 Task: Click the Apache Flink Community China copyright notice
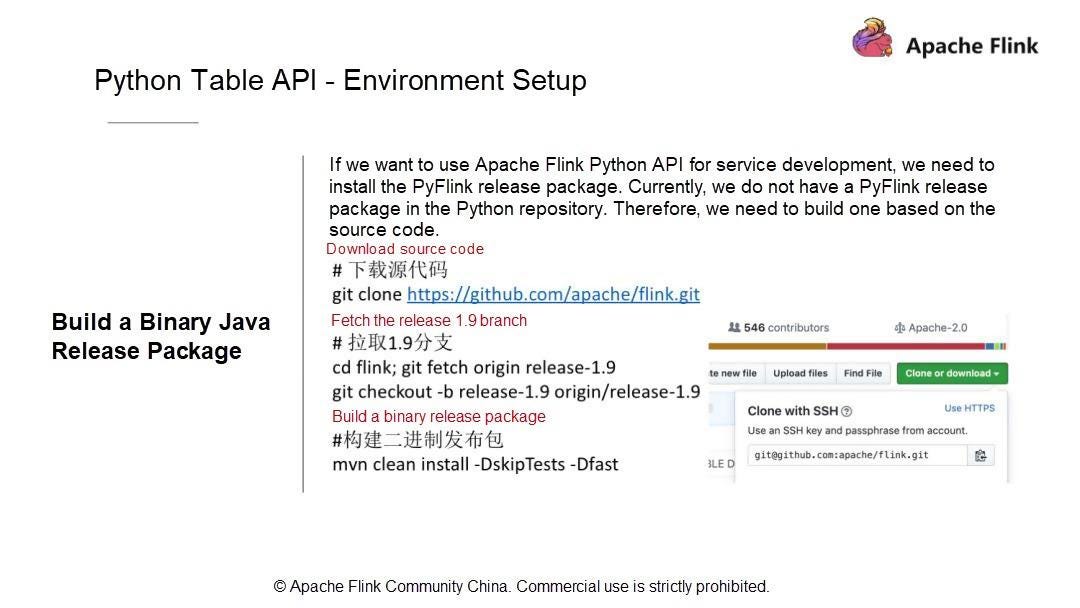point(521,587)
